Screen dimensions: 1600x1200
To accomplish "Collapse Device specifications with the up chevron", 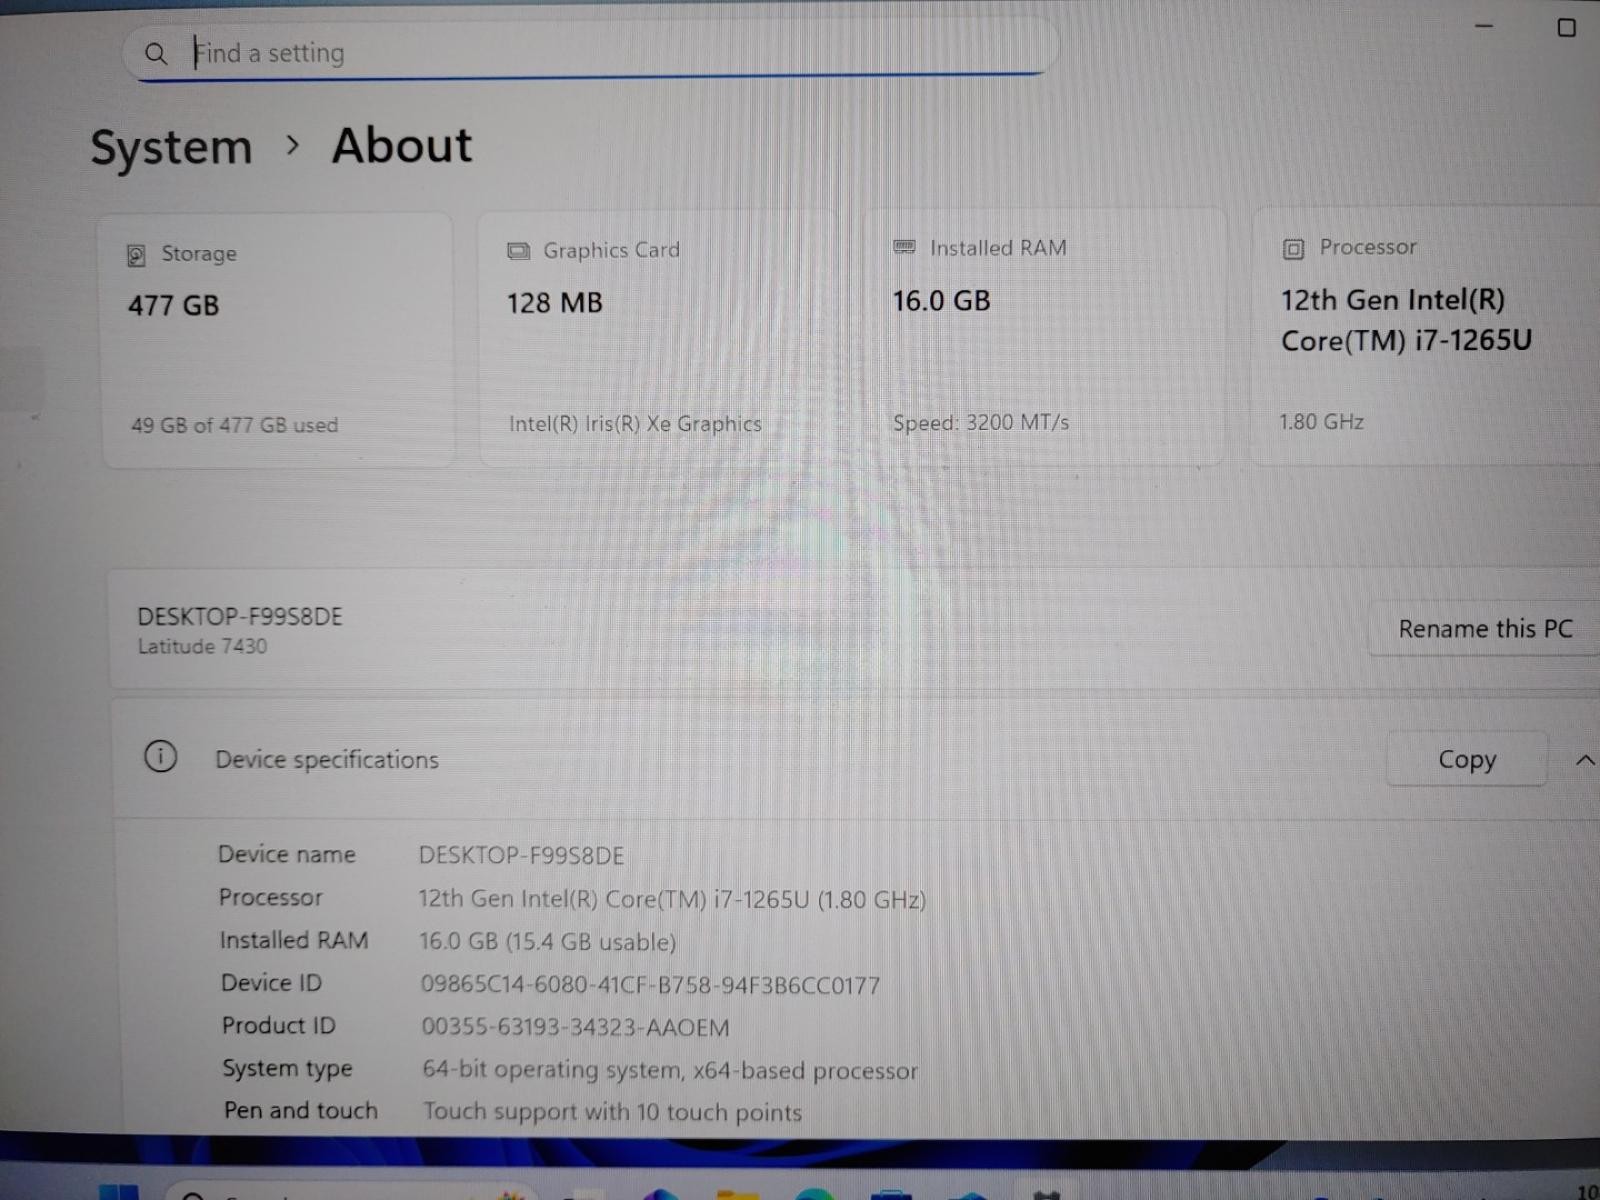I will click(1584, 761).
